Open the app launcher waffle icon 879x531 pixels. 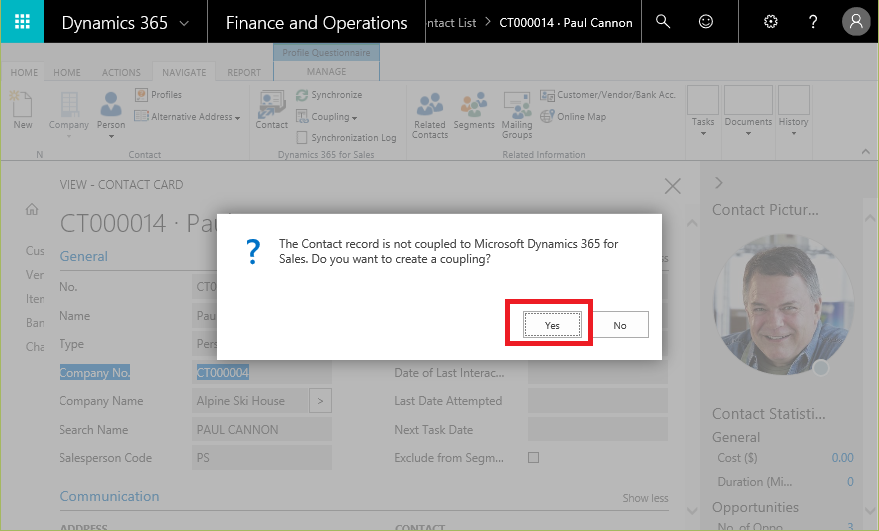click(x=22, y=22)
